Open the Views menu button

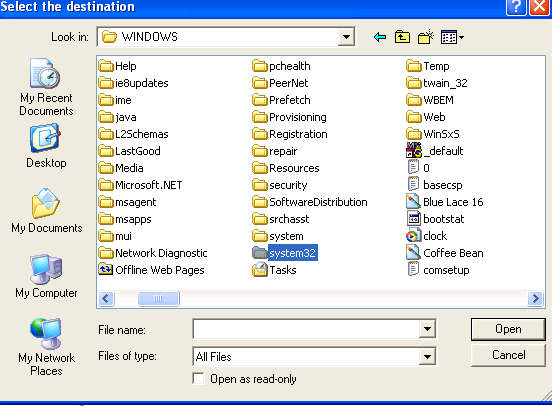452,37
